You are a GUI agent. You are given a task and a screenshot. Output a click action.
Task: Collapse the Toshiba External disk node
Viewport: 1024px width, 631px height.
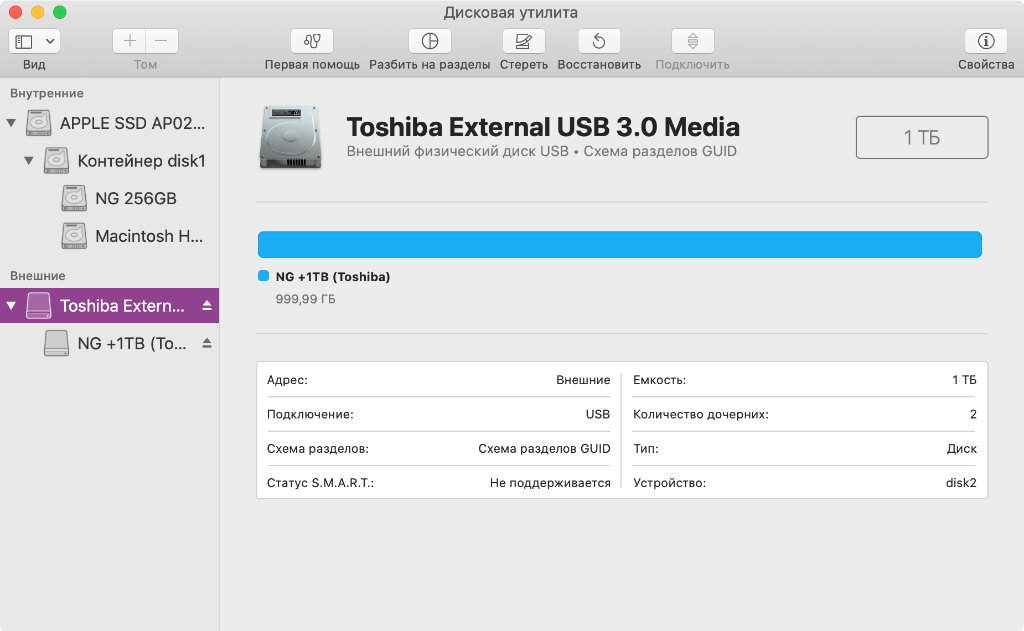(11, 306)
